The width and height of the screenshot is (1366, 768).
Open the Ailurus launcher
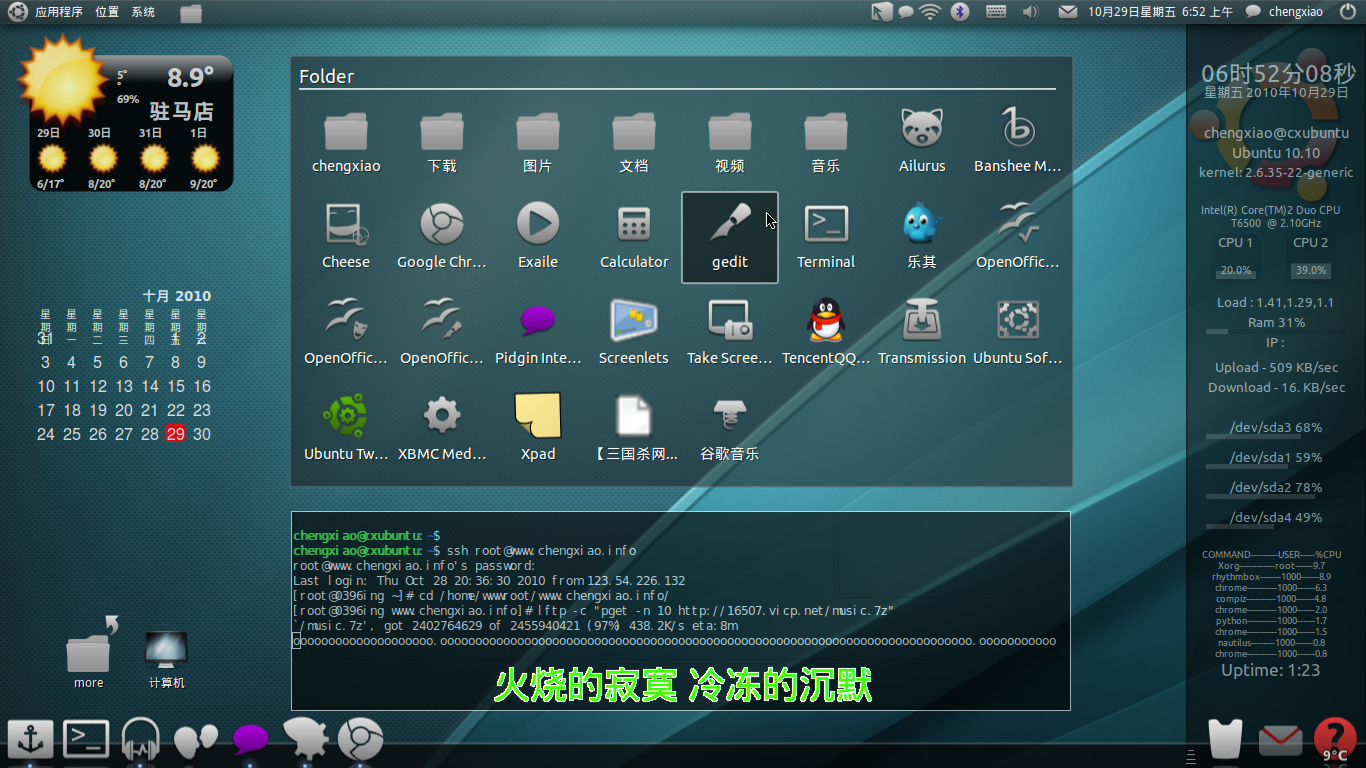pos(922,142)
